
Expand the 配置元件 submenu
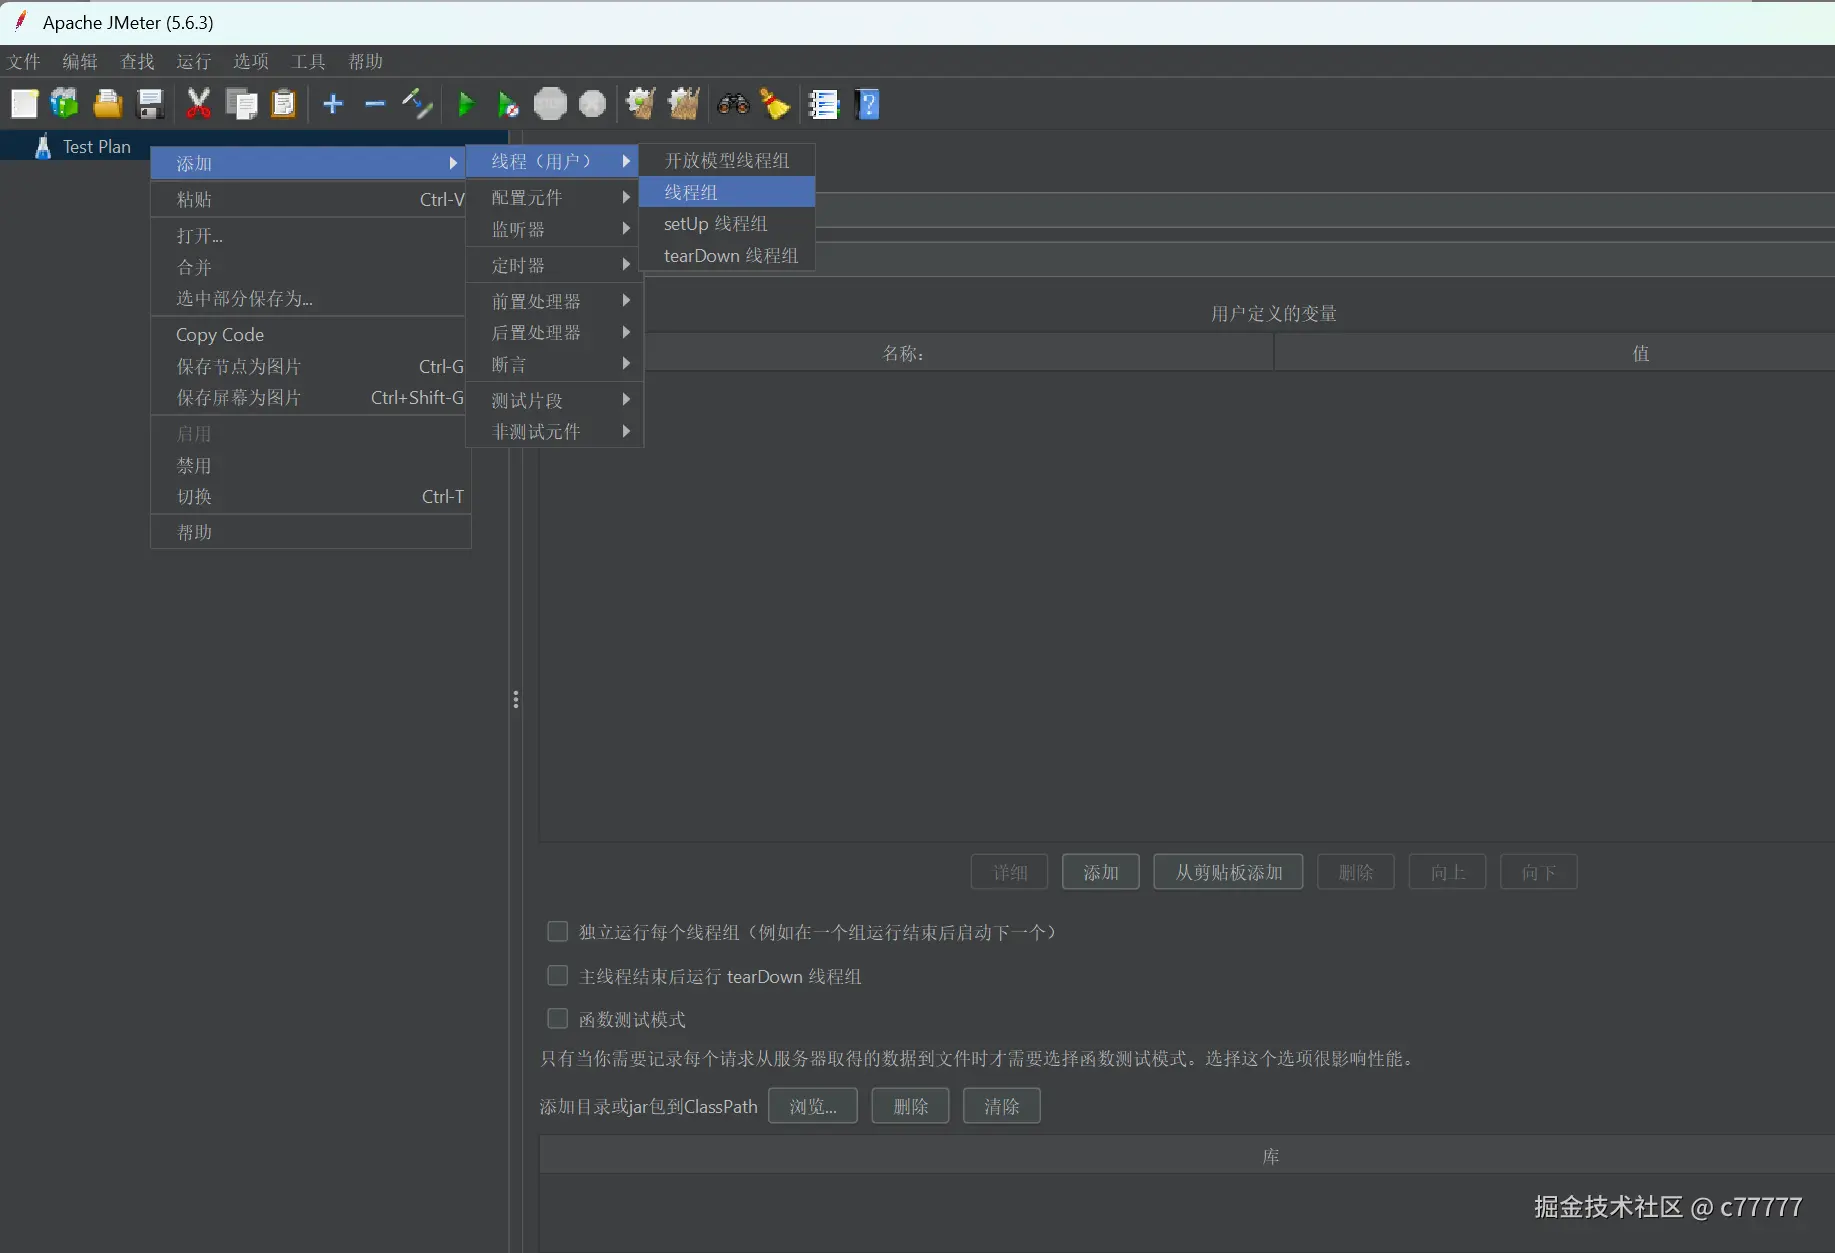(552, 198)
